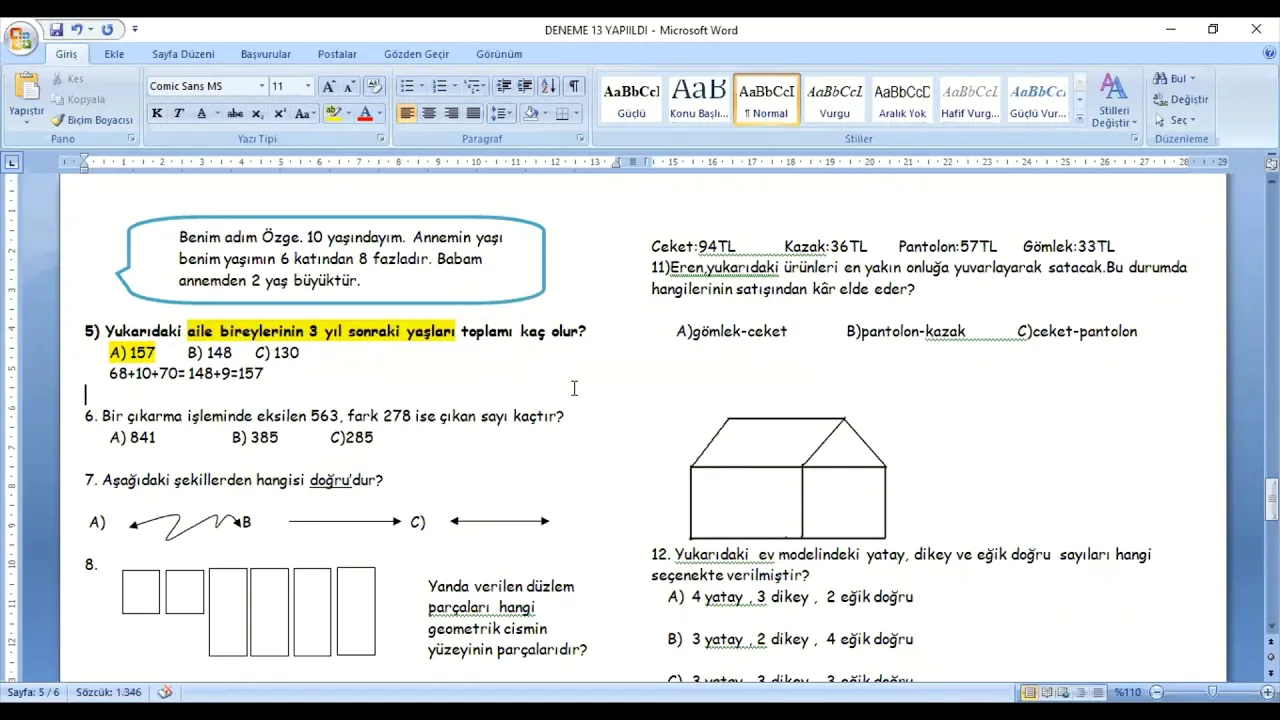Click Kopyala to copy selection

point(78,99)
